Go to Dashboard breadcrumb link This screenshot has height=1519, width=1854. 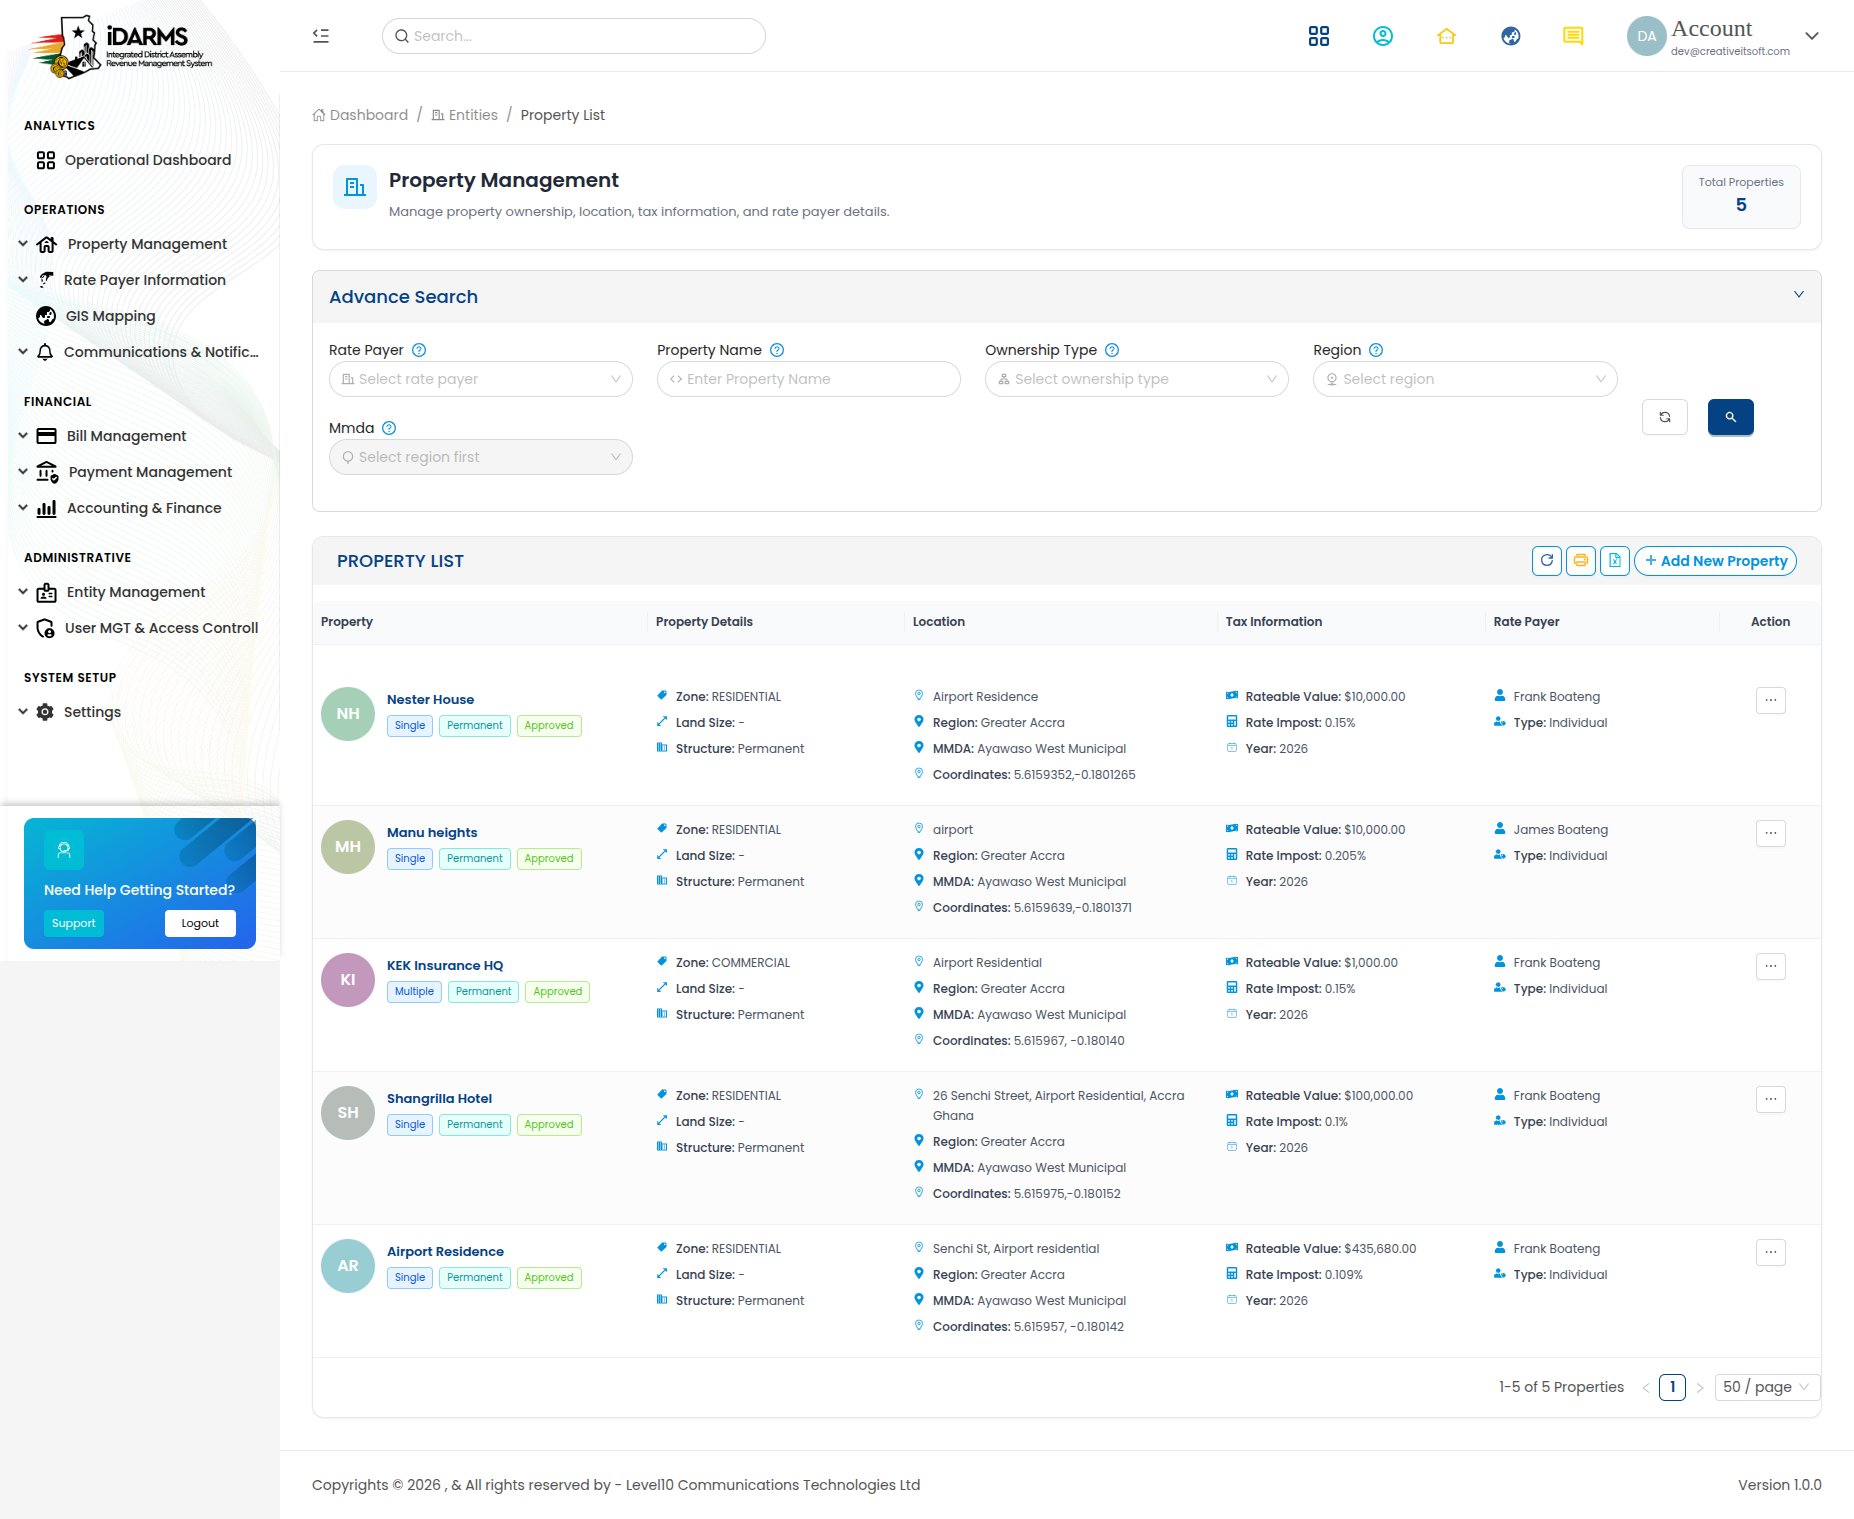[360, 115]
